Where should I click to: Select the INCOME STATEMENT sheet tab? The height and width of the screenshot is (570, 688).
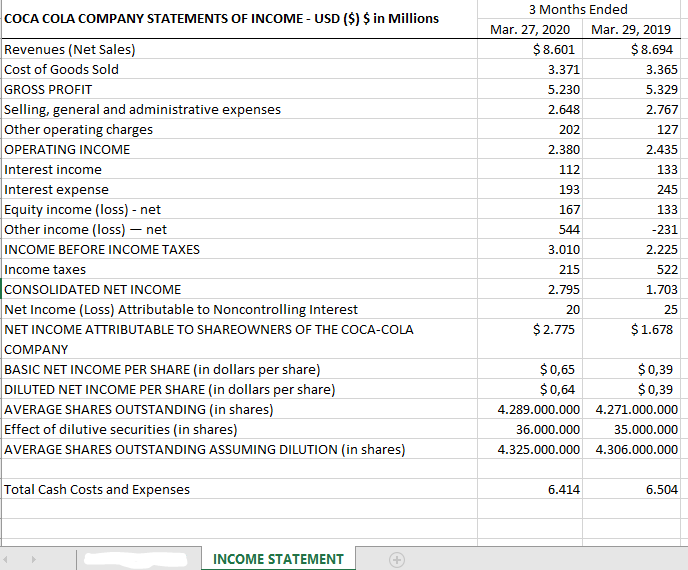(278, 559)
